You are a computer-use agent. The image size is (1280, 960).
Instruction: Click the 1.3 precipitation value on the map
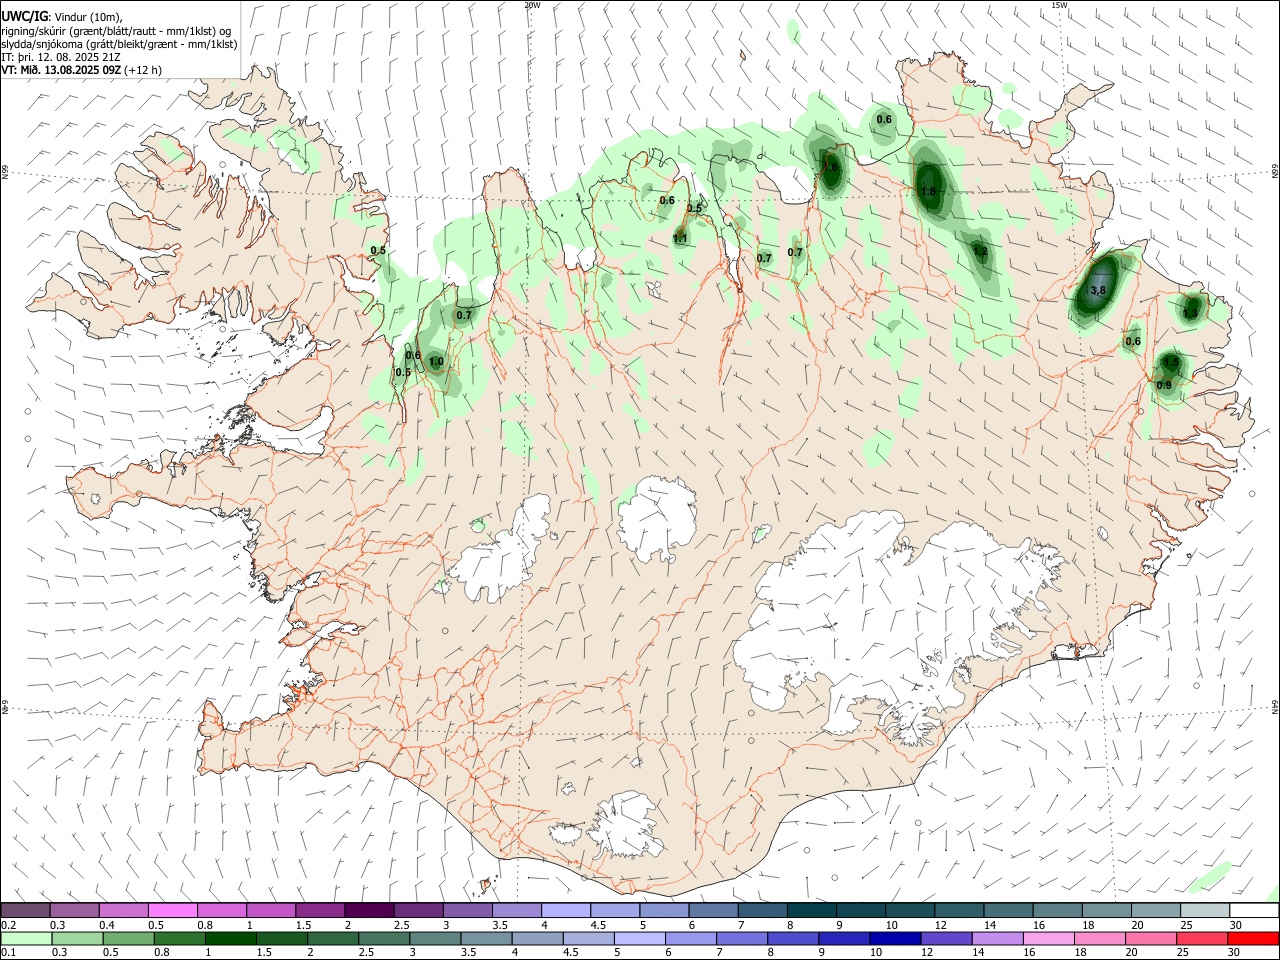(1190, 313)
